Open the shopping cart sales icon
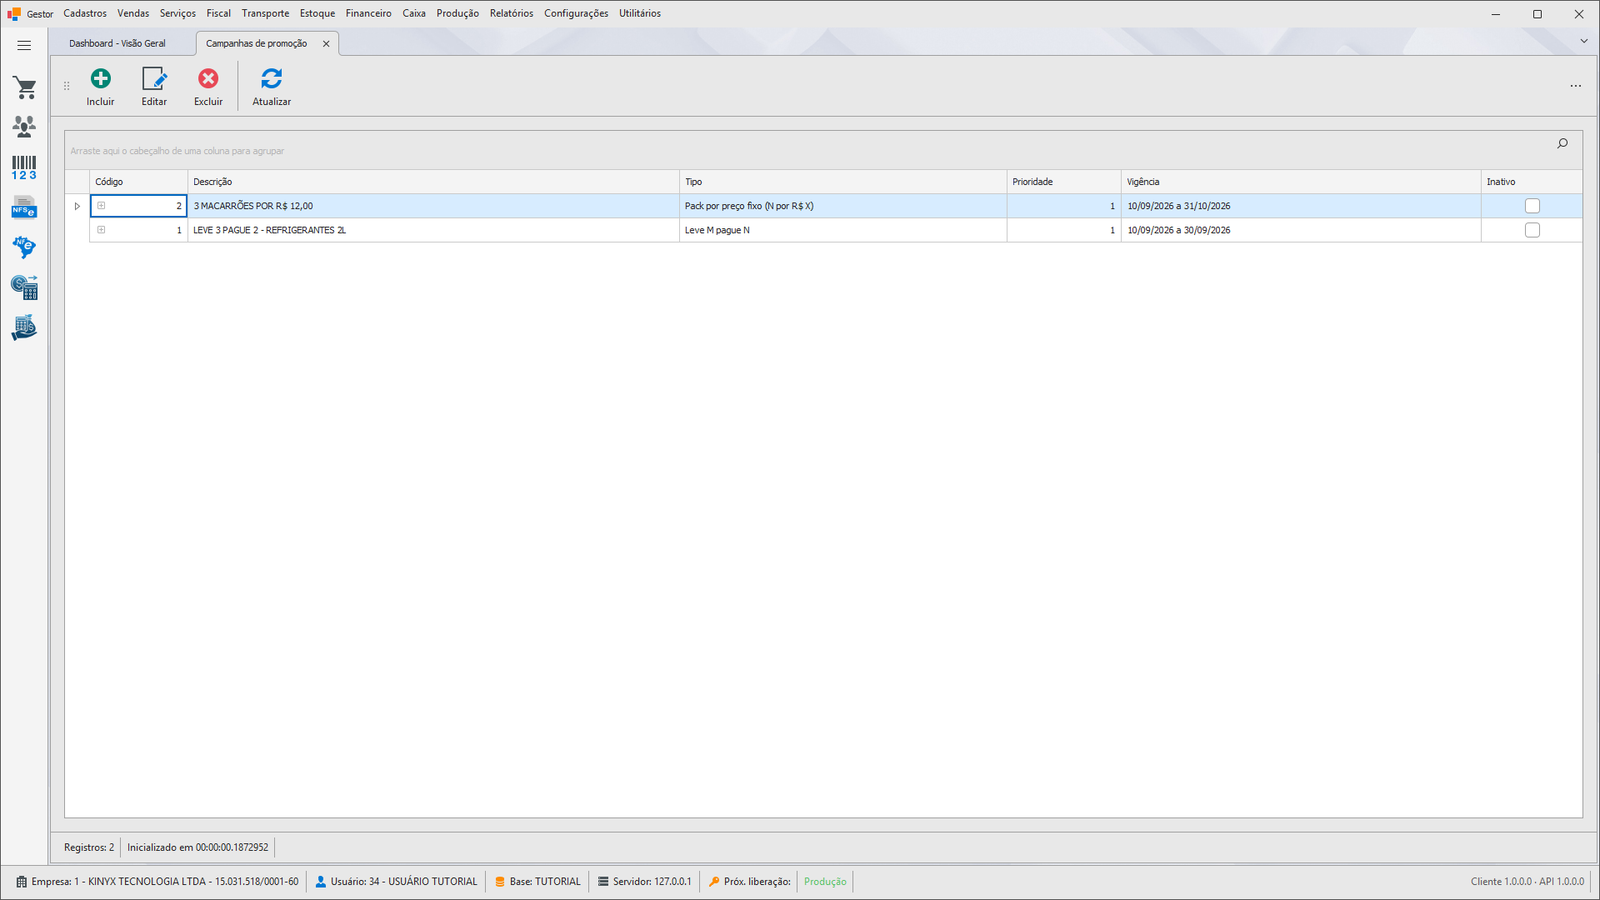 click(24, 88)
